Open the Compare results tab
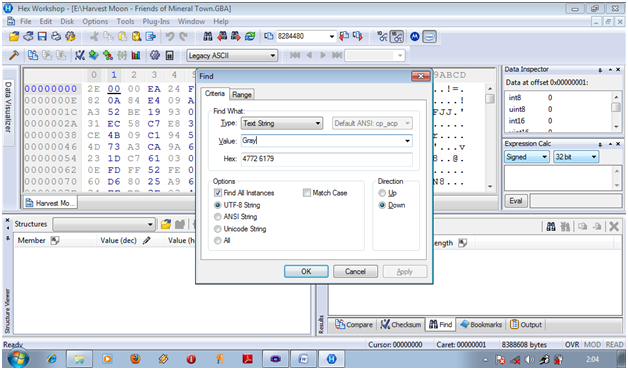The width and height of the screenshot is (628, 370). click(354, 324)
